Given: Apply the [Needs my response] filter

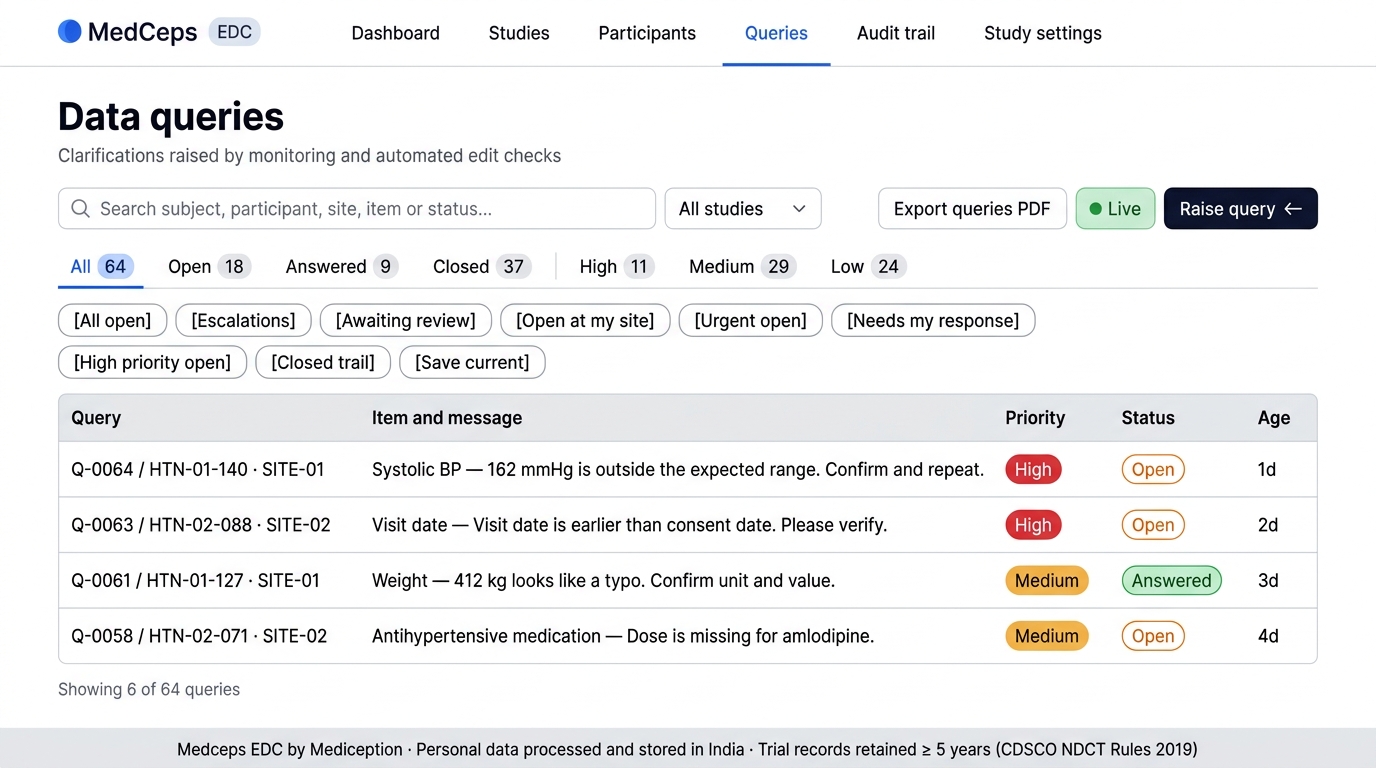Looking at the screenshot, I should tap(933, 321).
